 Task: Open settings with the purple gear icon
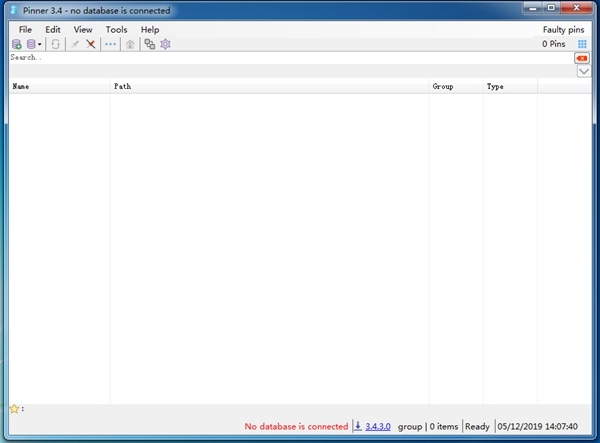165,44
